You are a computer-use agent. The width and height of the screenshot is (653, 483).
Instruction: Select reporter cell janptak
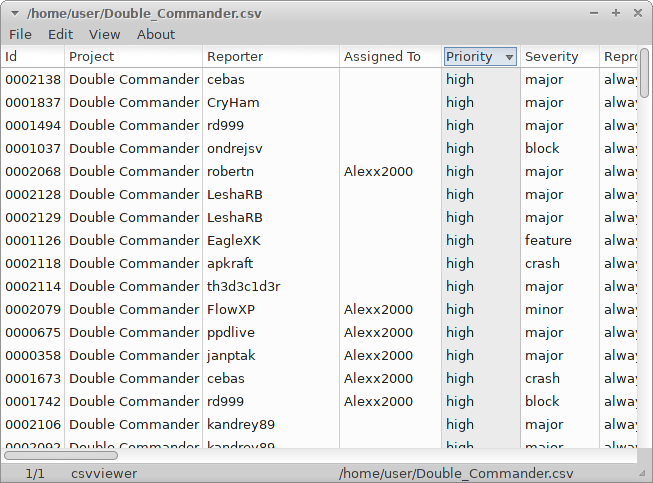pos(231,356)
